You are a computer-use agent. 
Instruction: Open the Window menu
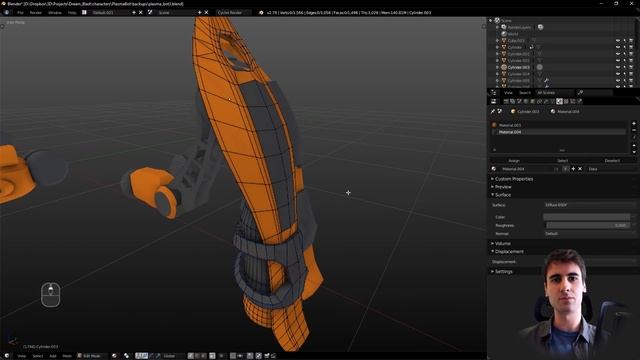(54, 13)
